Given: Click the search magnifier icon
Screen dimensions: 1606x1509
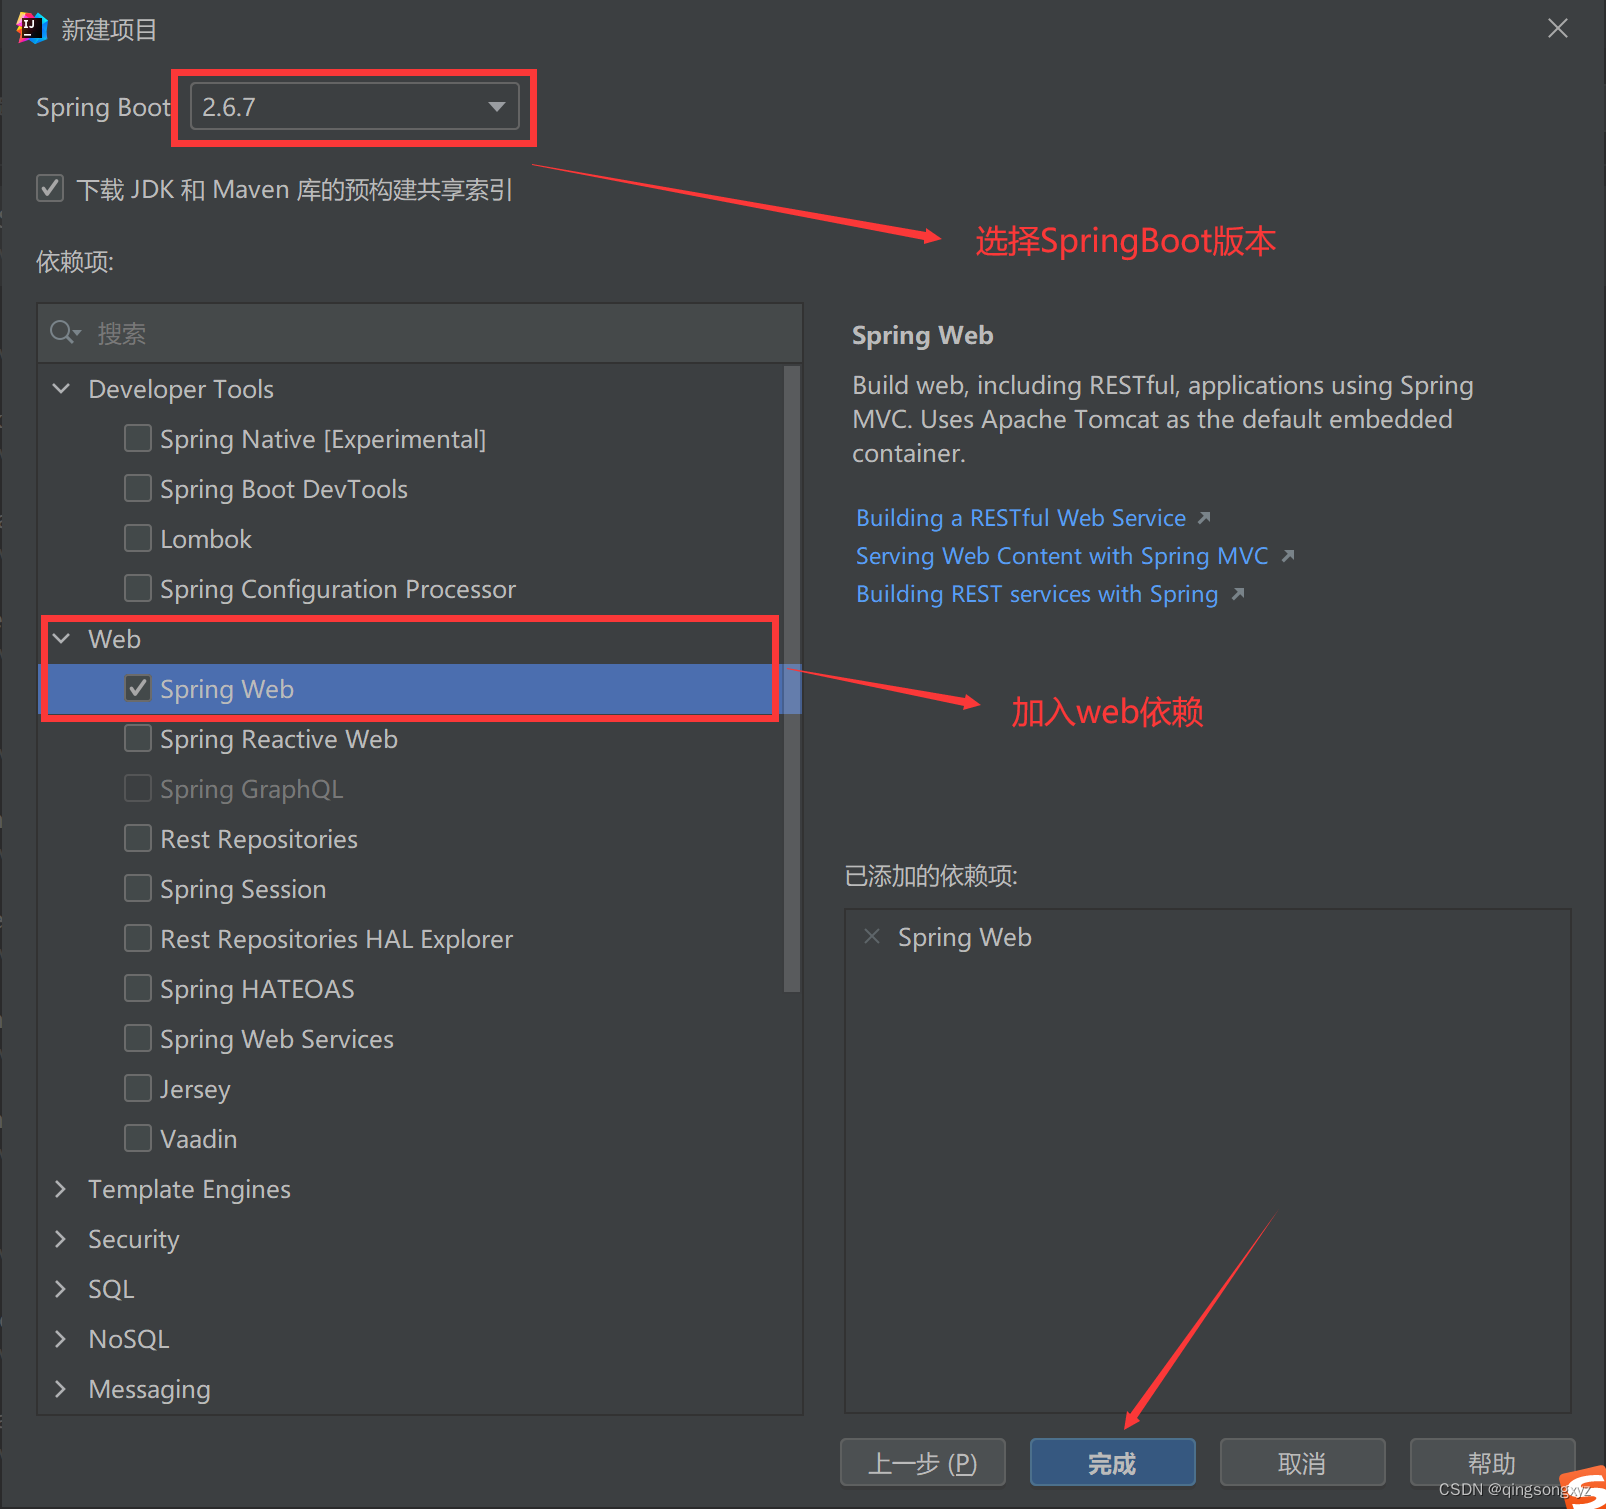Looking at the screenshot, I should coord(65,332).
